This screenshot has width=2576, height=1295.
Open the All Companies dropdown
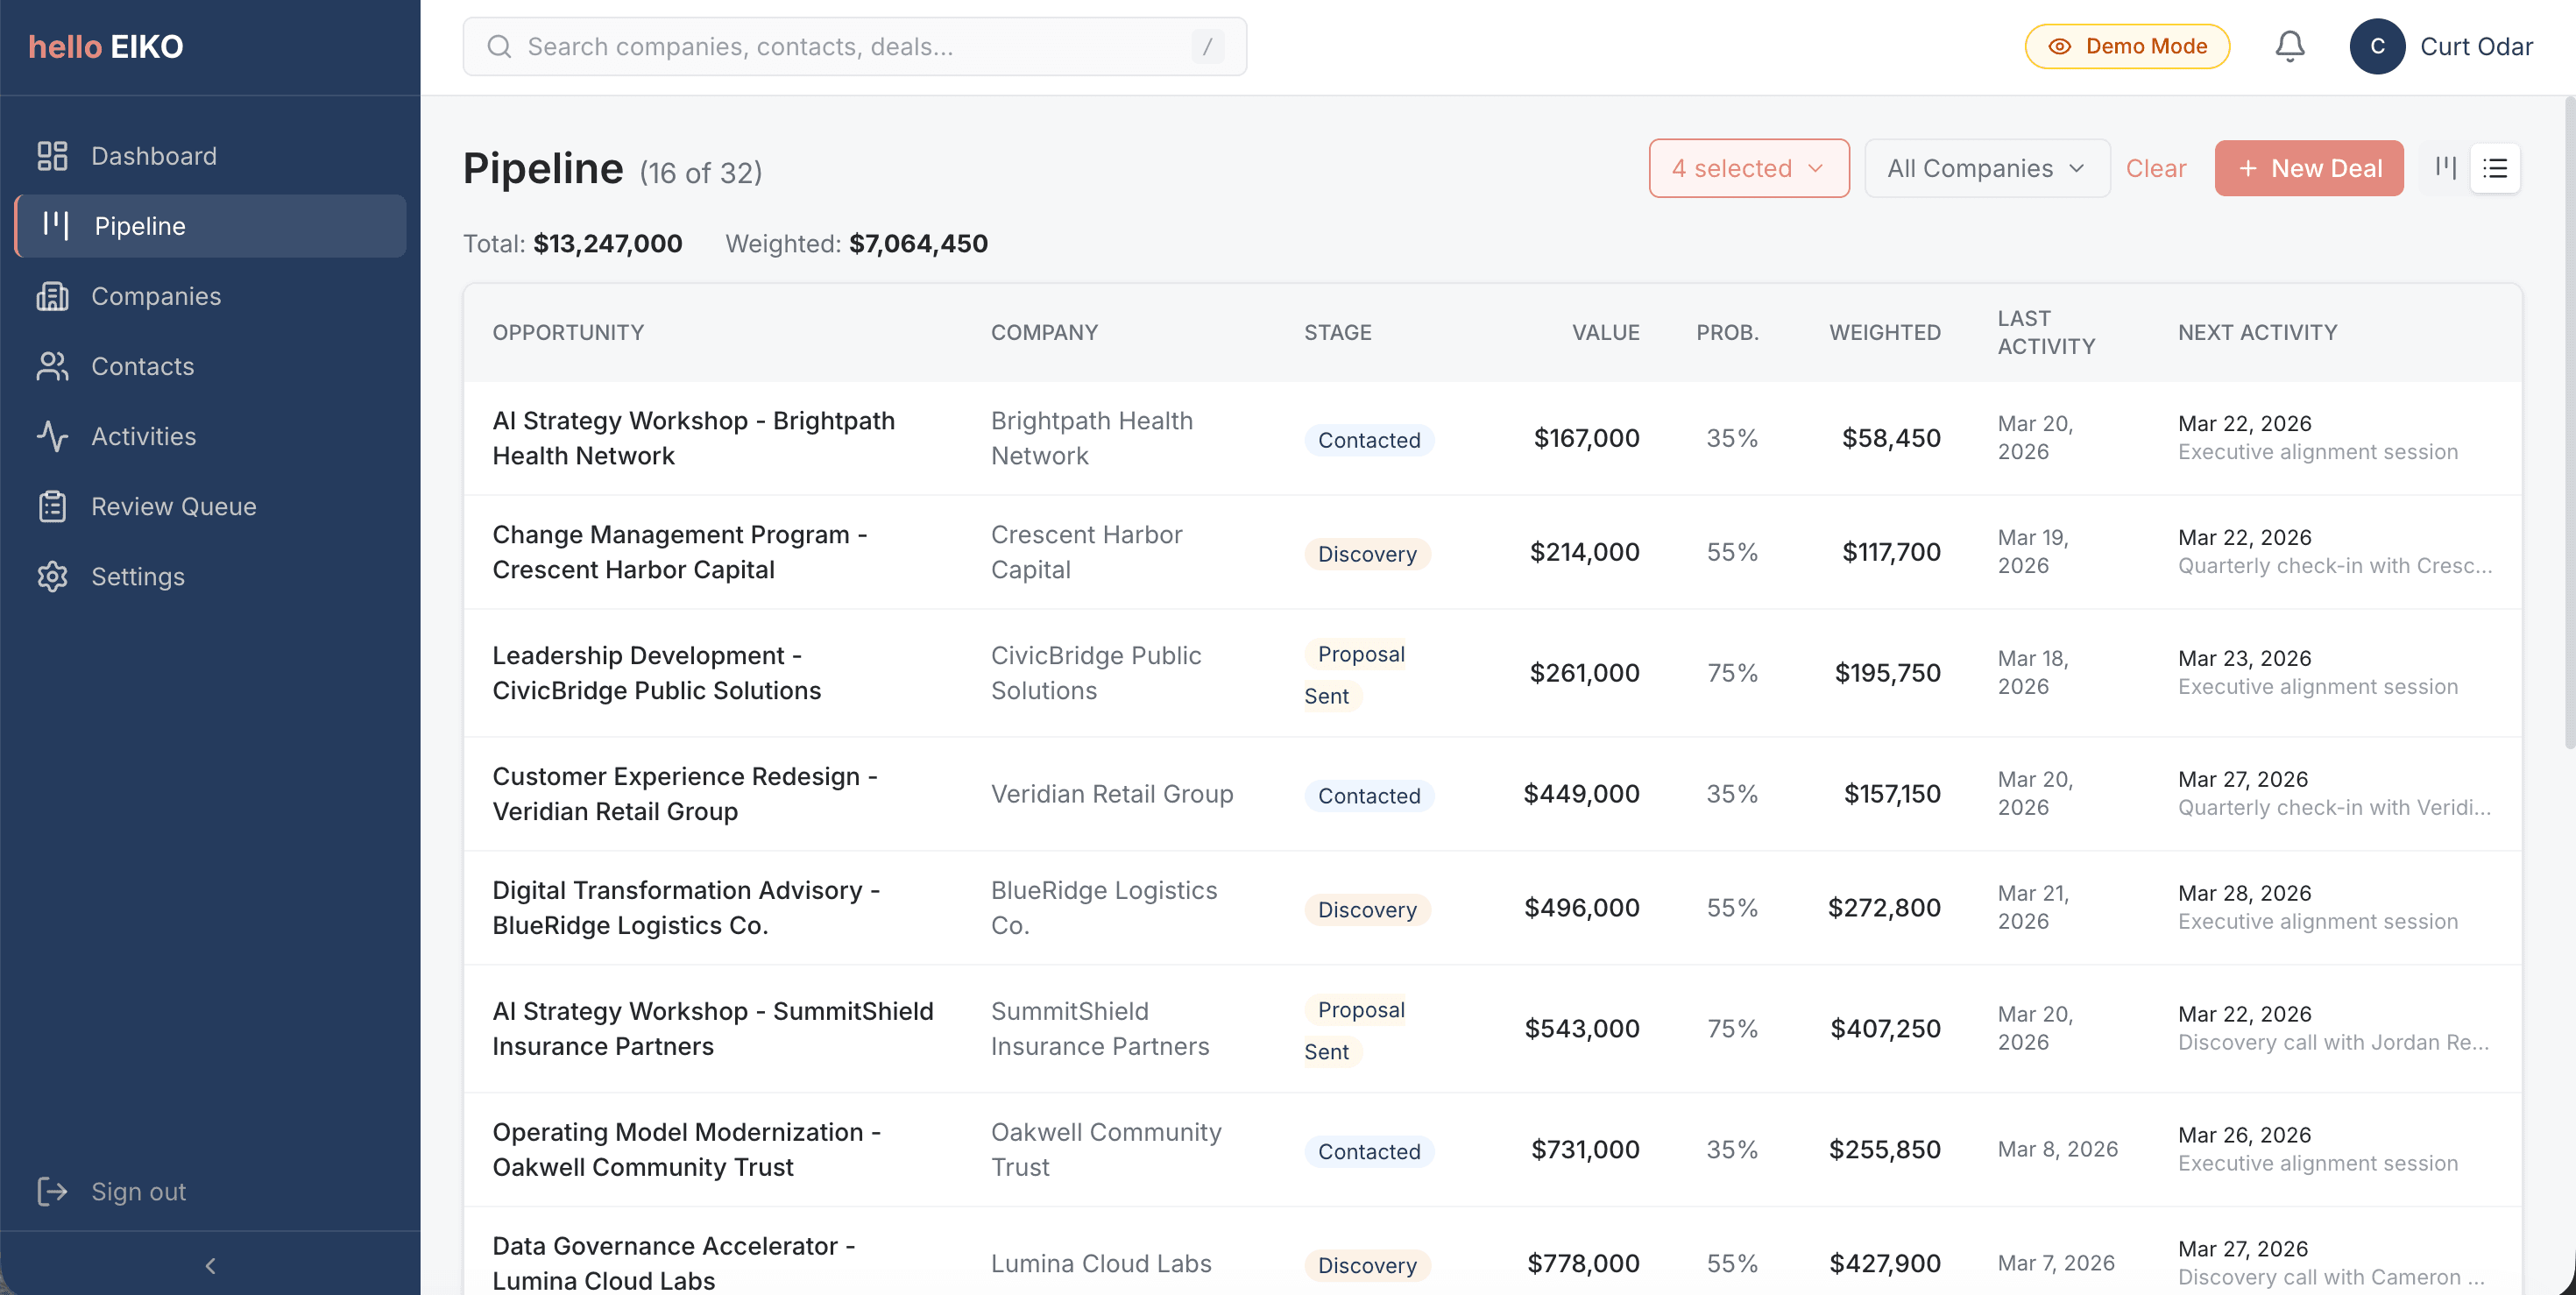click(1986, 168)
